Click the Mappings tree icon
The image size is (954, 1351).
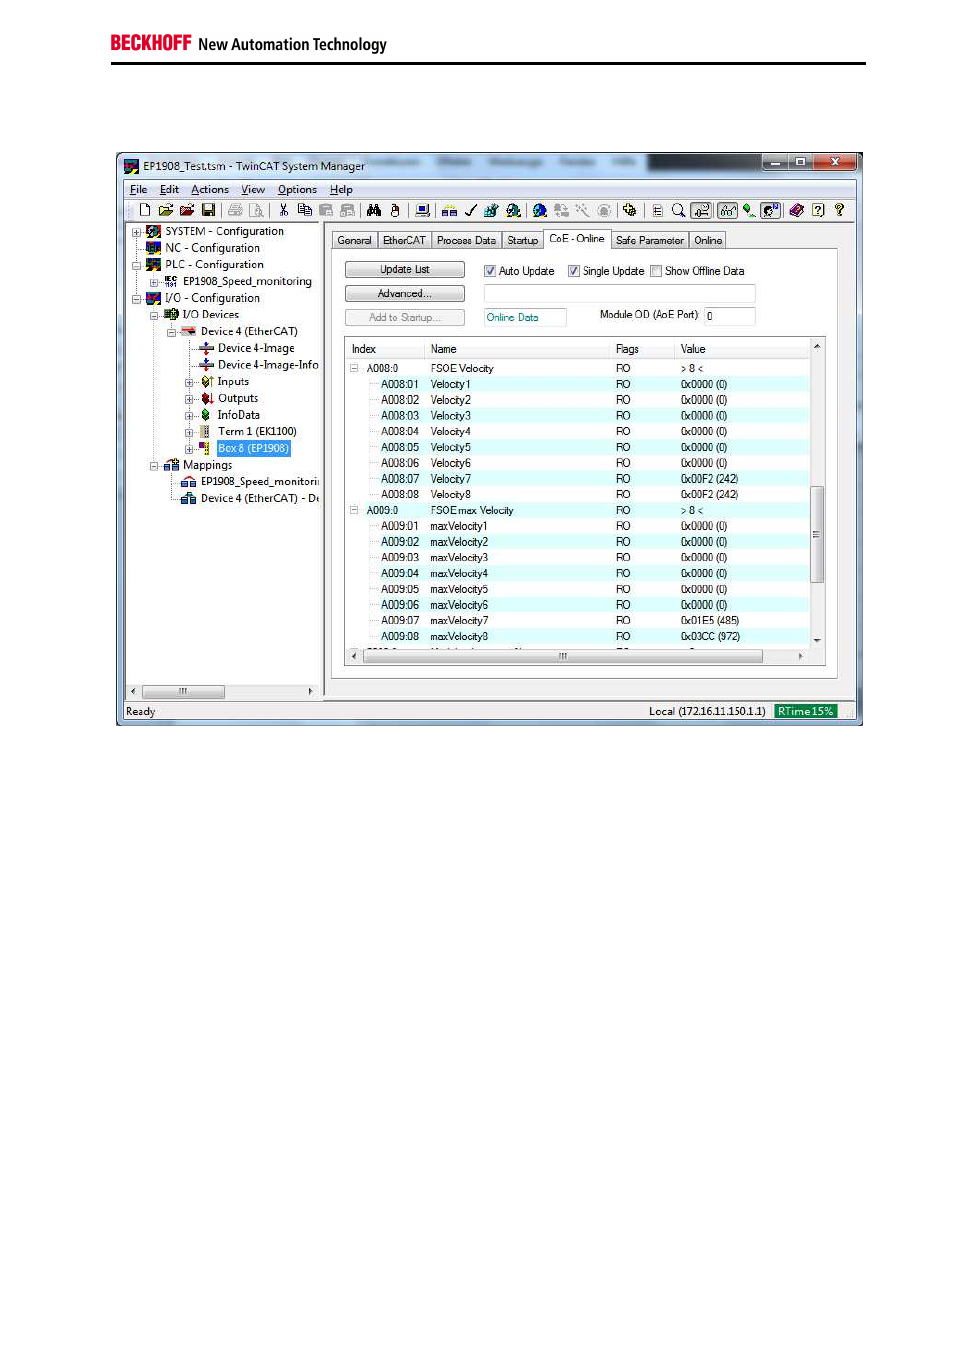pos(171,465)
